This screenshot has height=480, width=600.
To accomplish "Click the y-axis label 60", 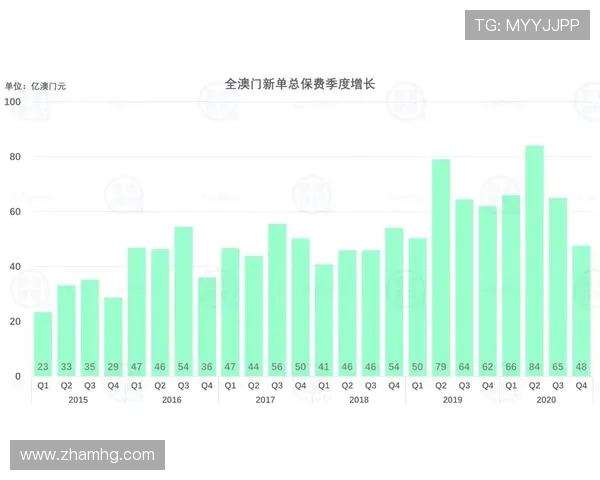I will pos(15,212).
